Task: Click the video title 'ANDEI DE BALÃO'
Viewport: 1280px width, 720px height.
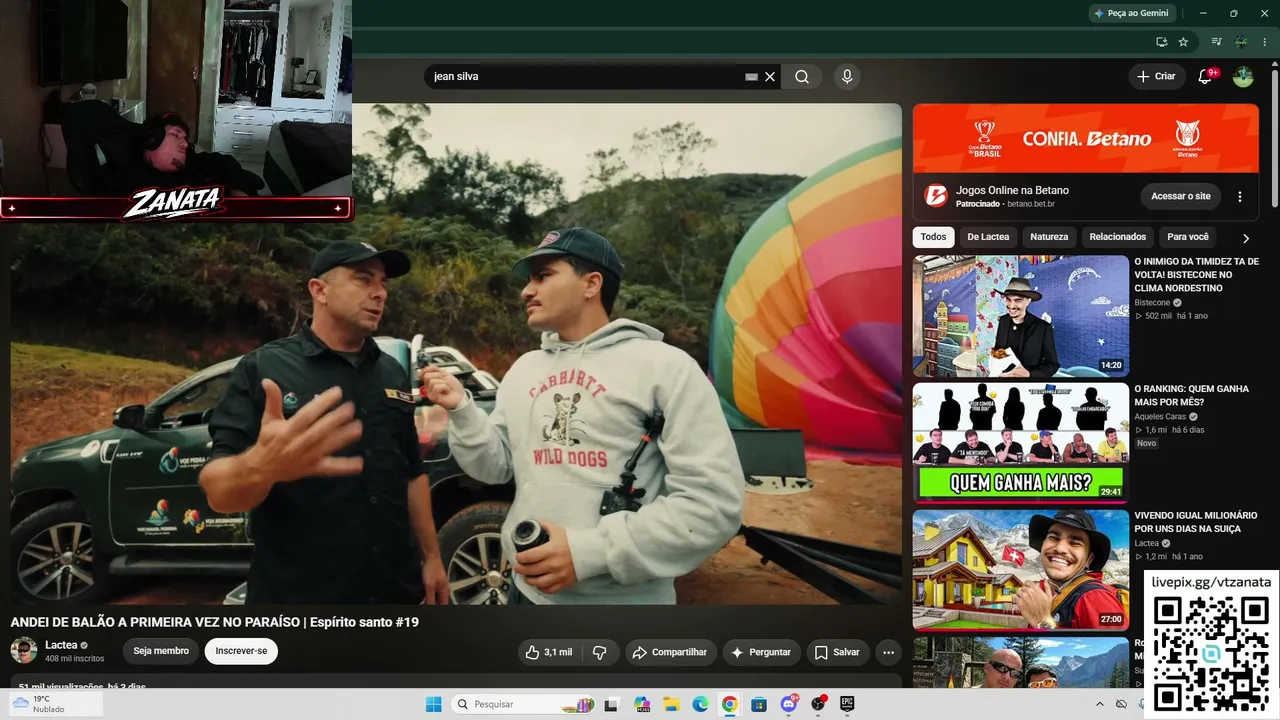Action: tap(214, 622)
